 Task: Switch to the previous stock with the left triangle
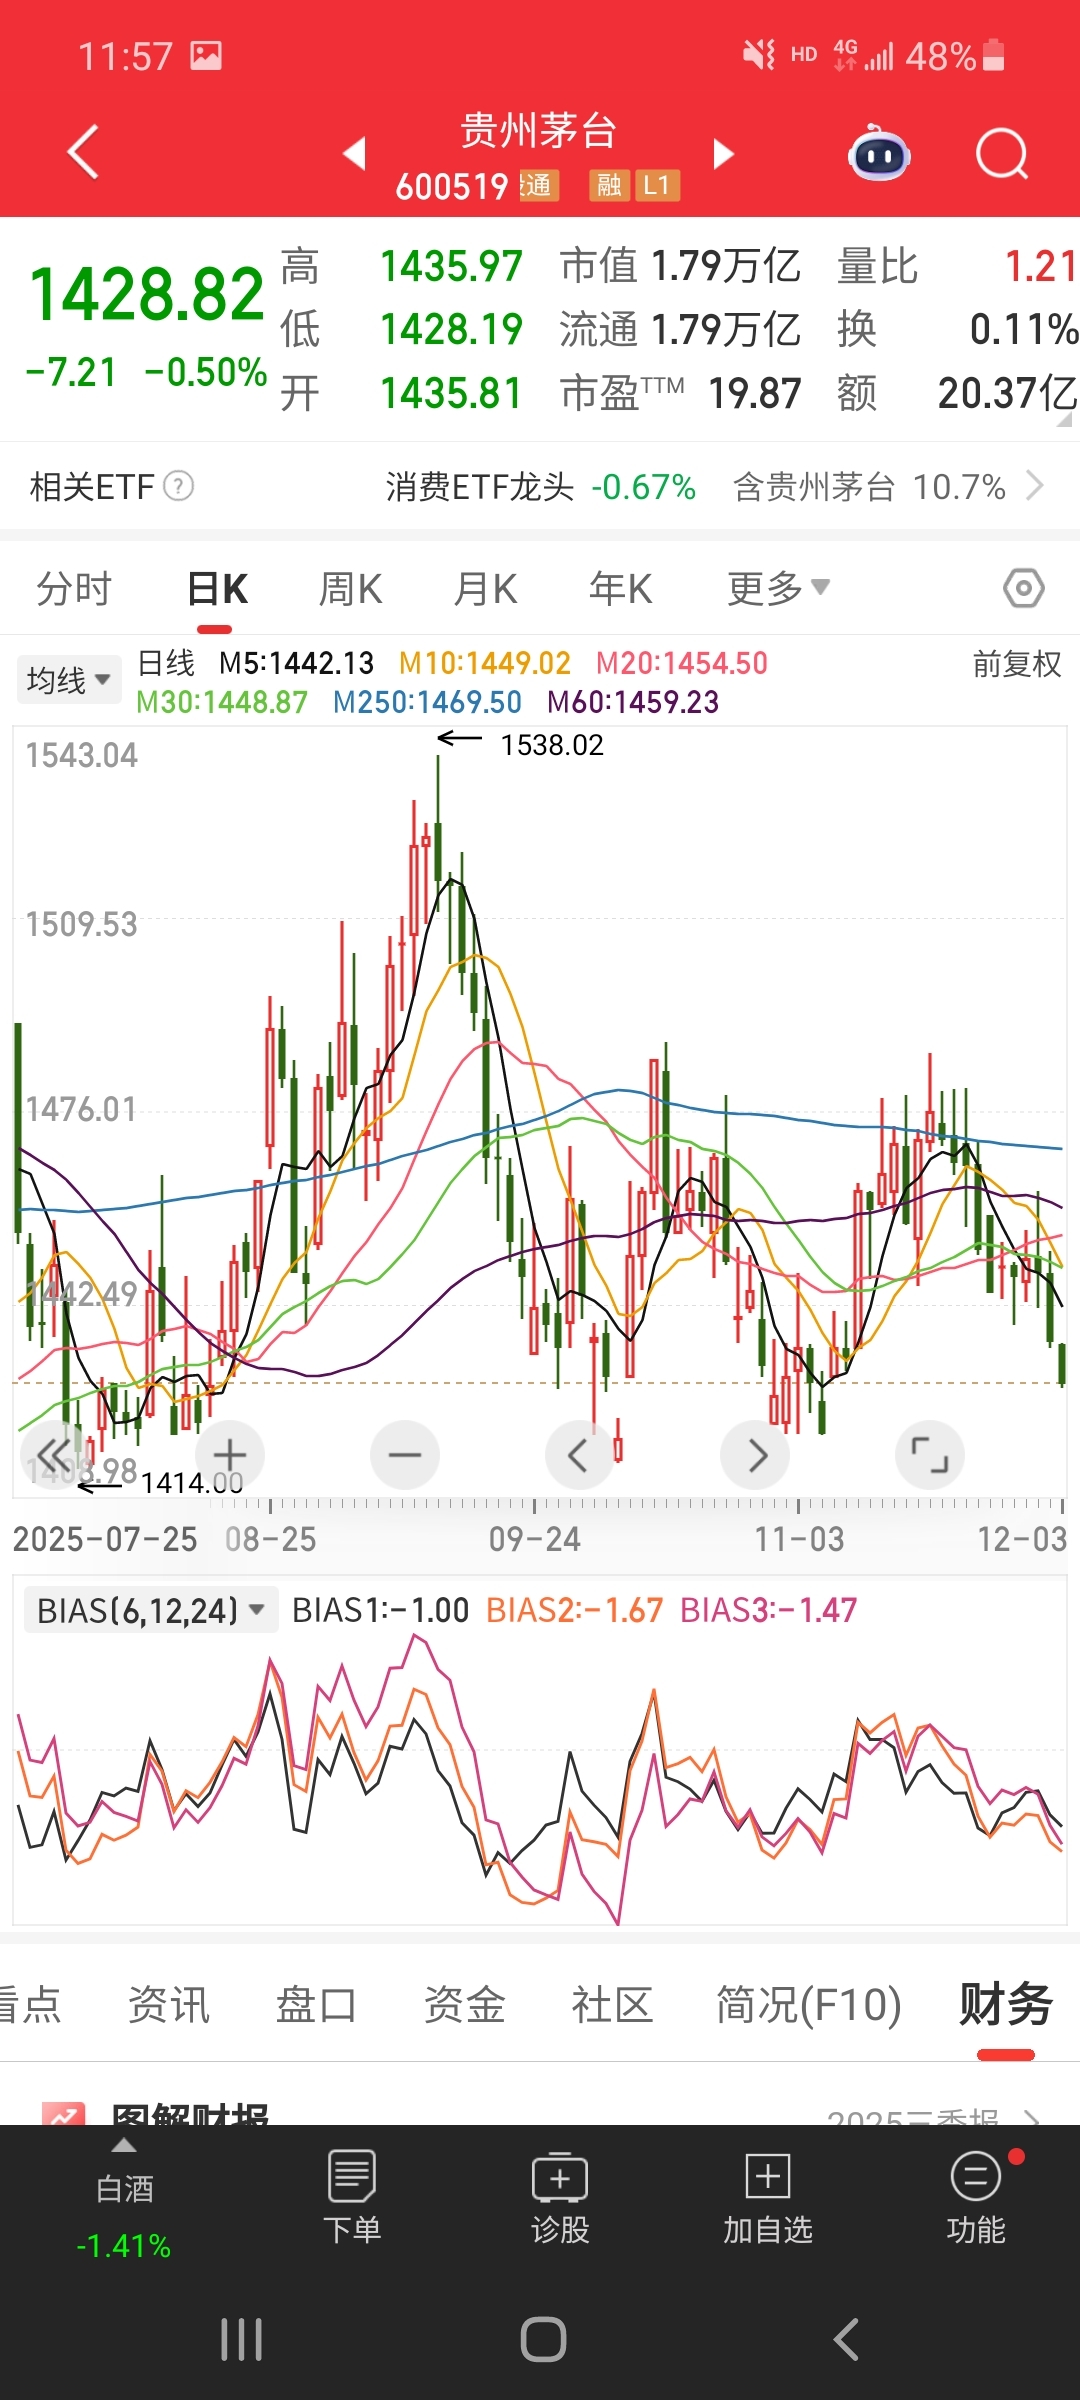point(354,153)
